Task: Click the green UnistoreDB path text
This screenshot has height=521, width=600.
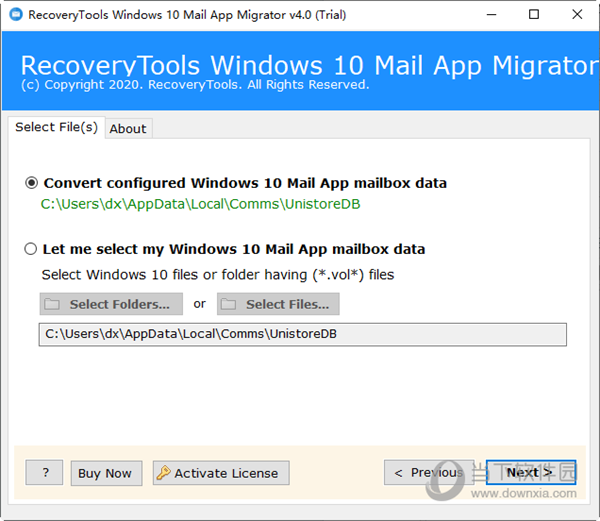Action: [201, 204]
